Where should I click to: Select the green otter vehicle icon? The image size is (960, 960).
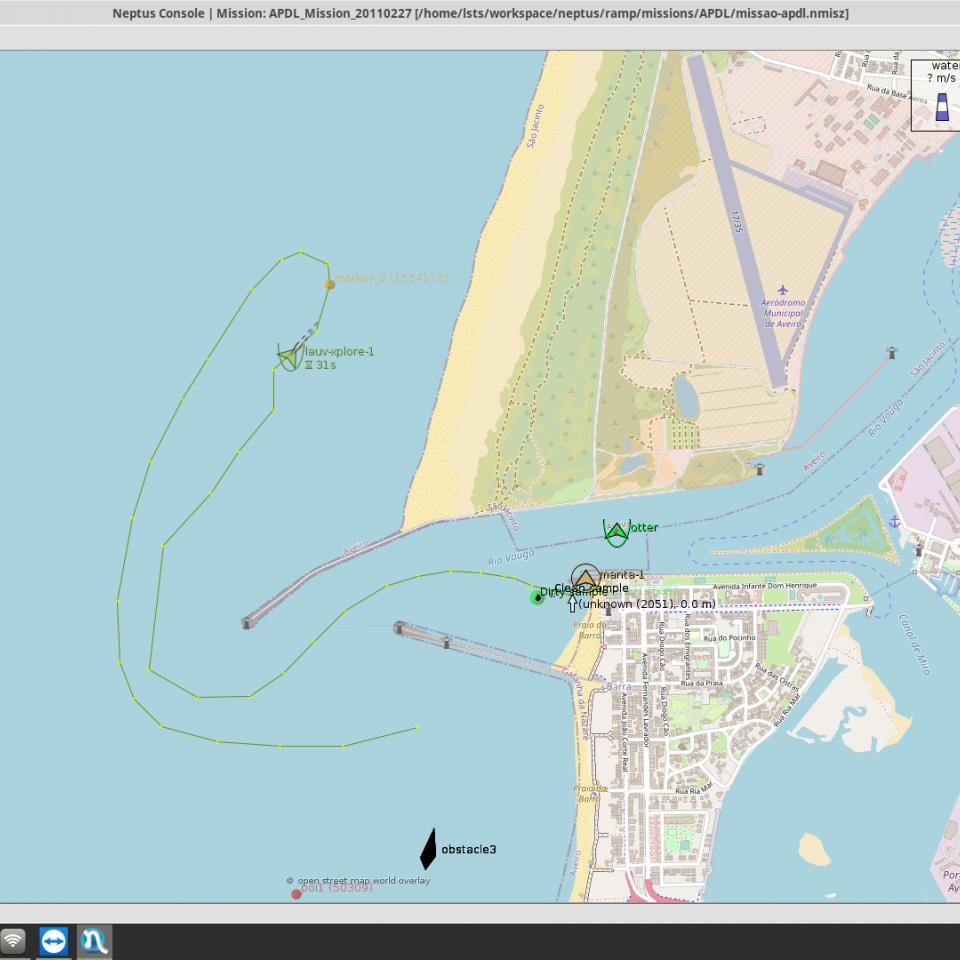point(617,532)
